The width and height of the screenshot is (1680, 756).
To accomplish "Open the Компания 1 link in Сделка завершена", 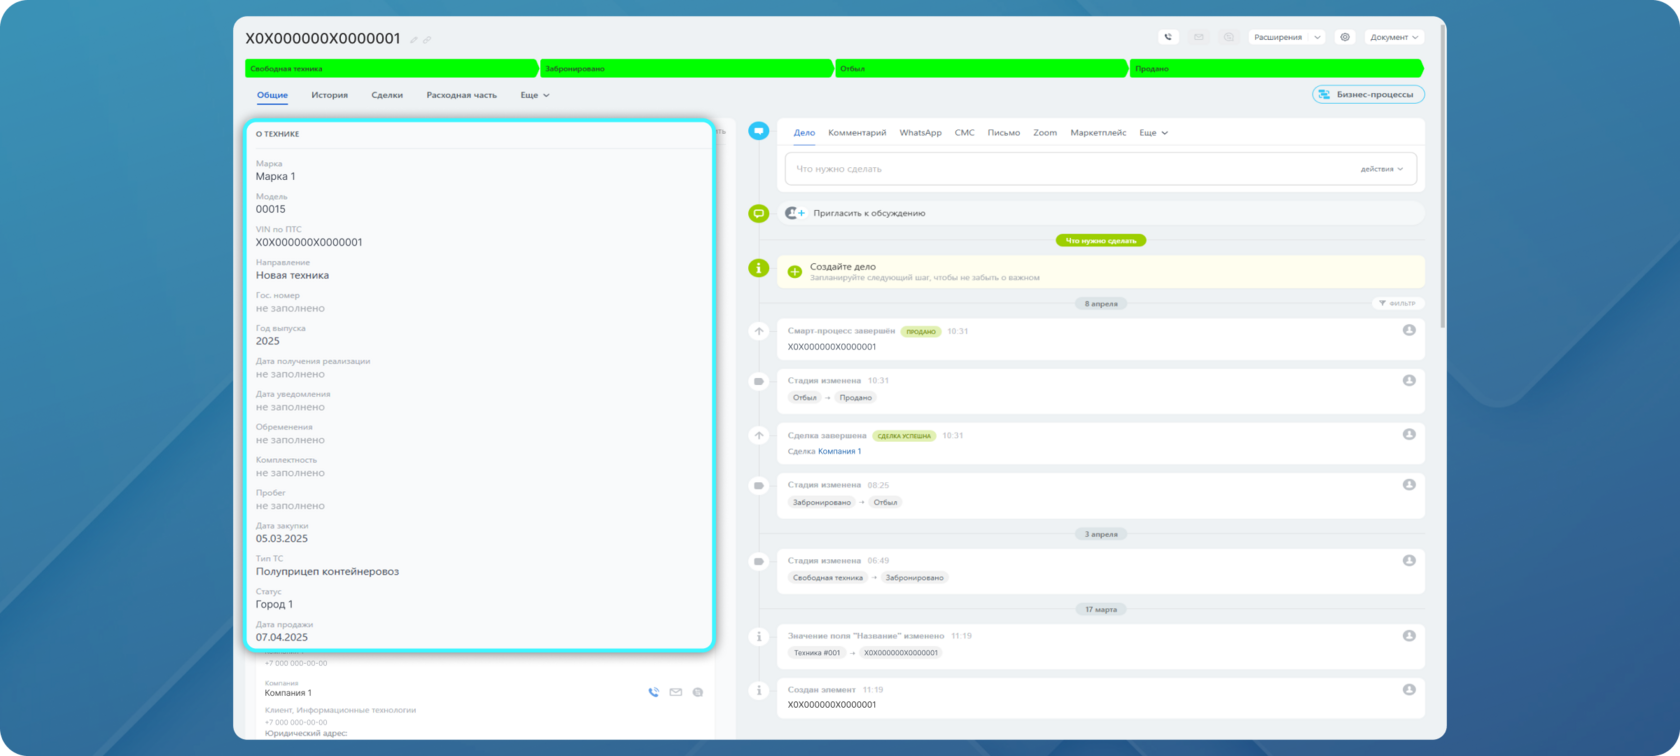I will pyautogui.click(x=839, y=451).
